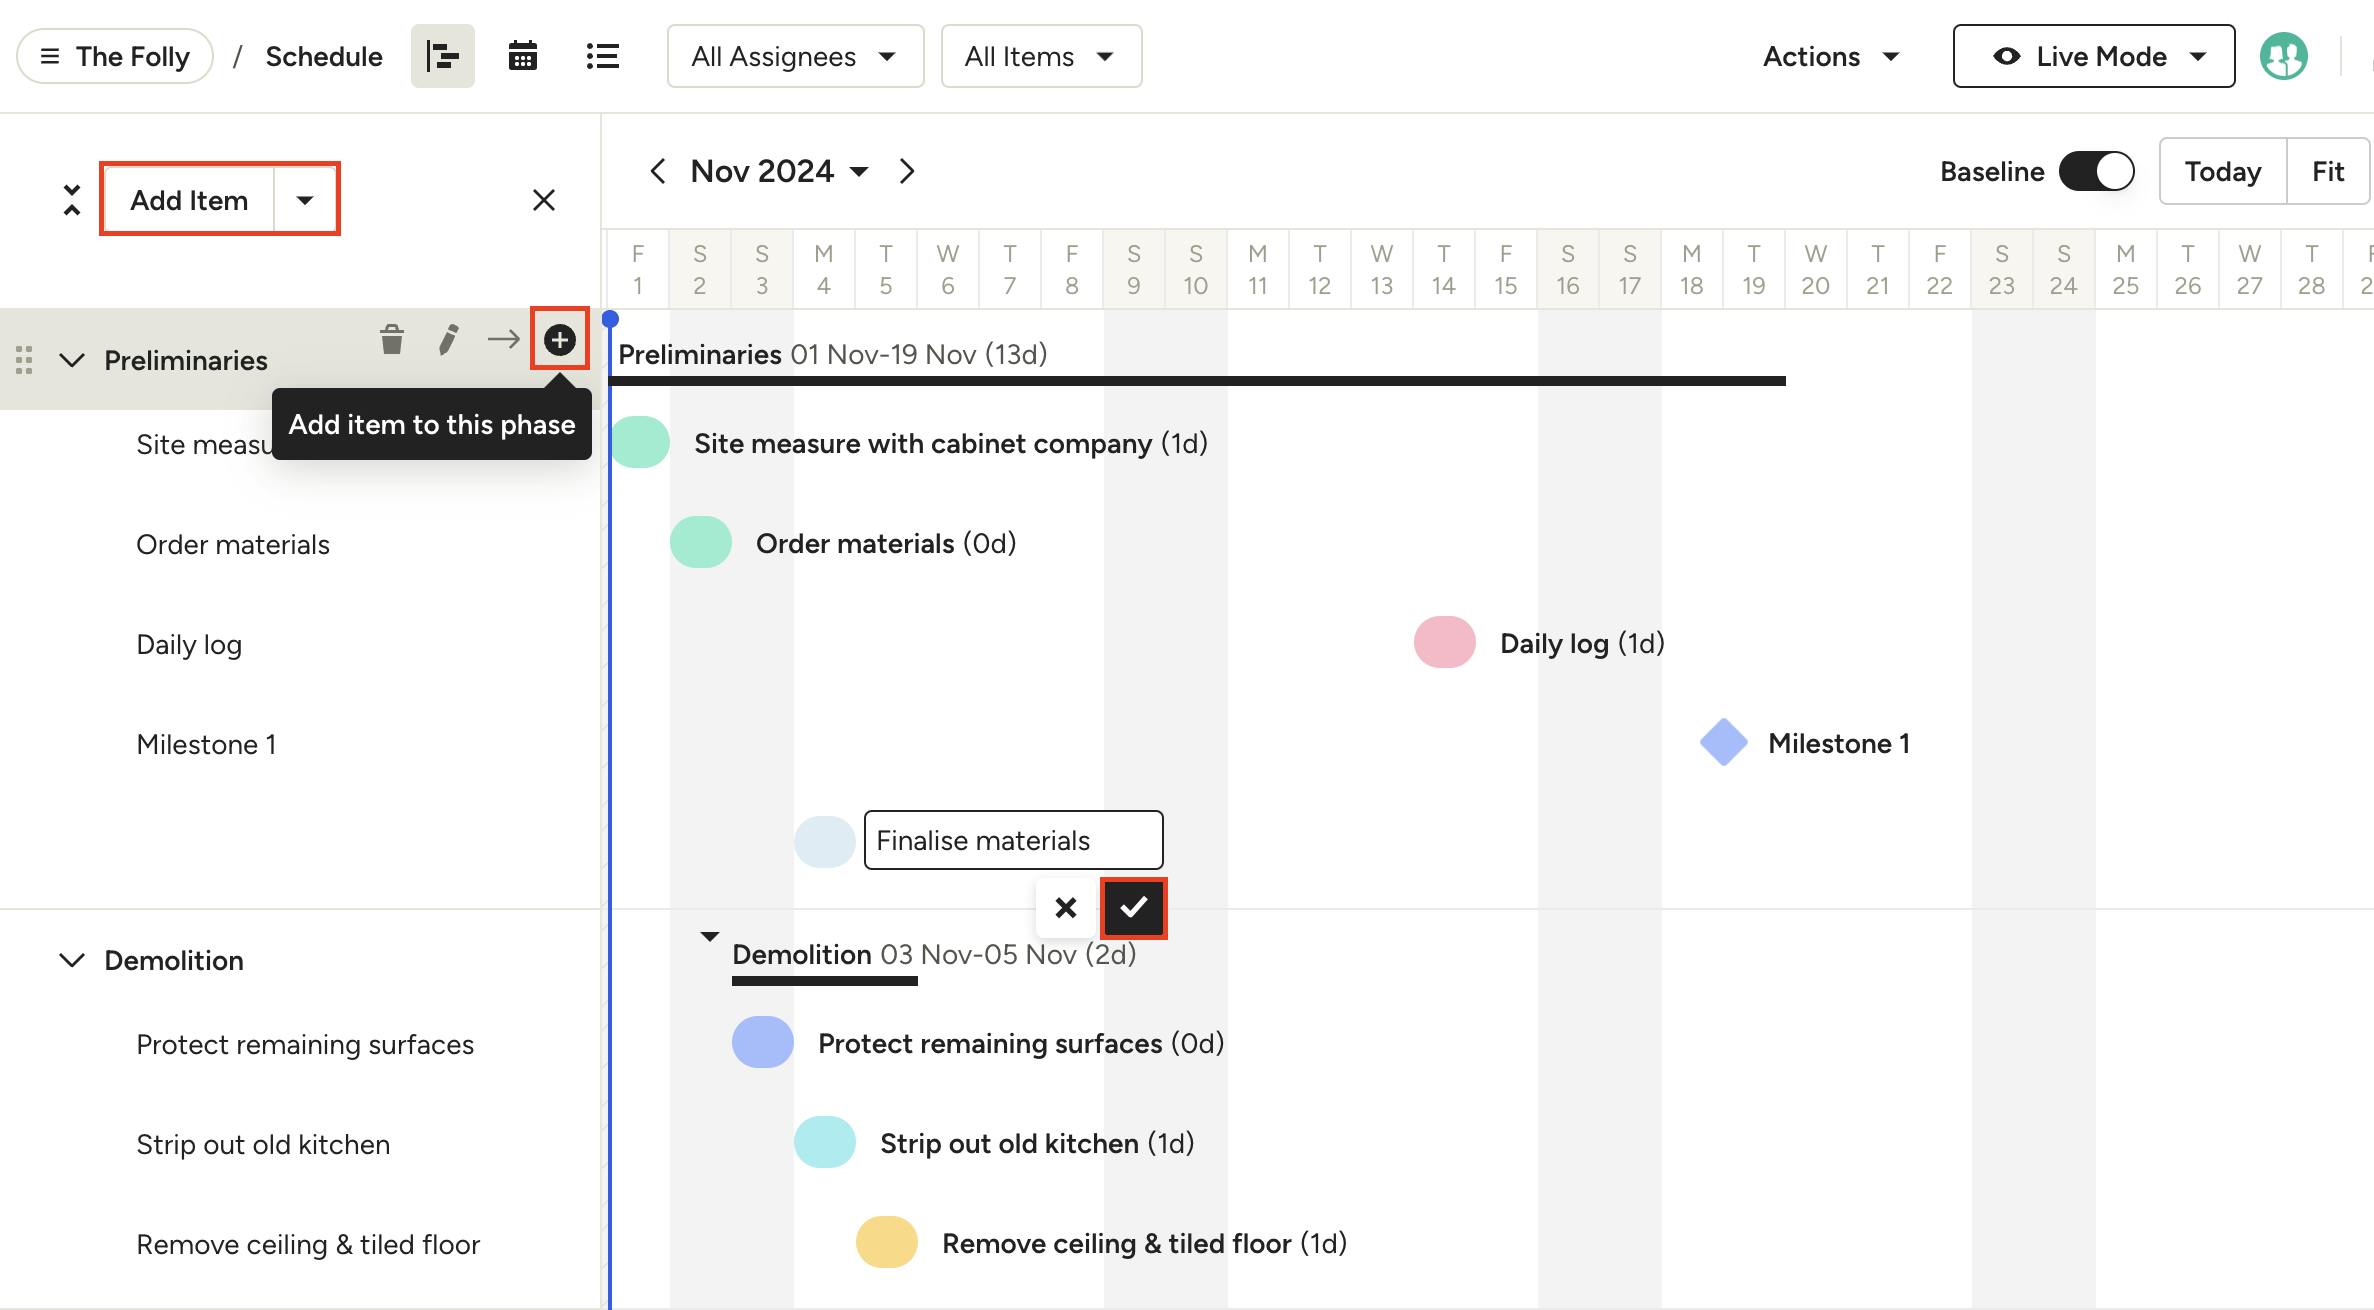Click the Fit button
The height and width of the screenshot is (1310, 2374).
(2327, 171)
